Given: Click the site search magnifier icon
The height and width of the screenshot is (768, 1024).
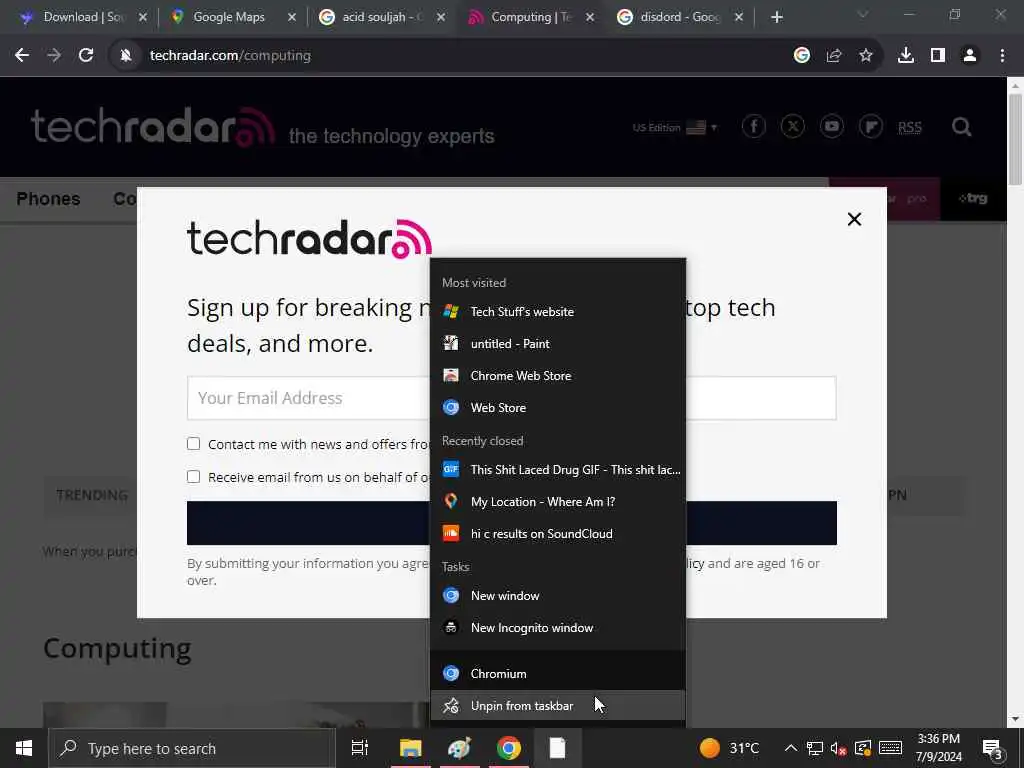Looking at the screenshot, I should click(x=961, y=127).
